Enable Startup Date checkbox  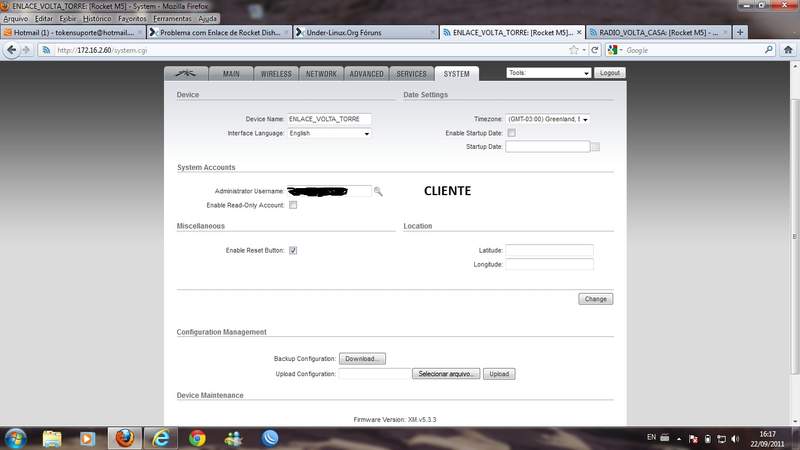coord(511,133)
